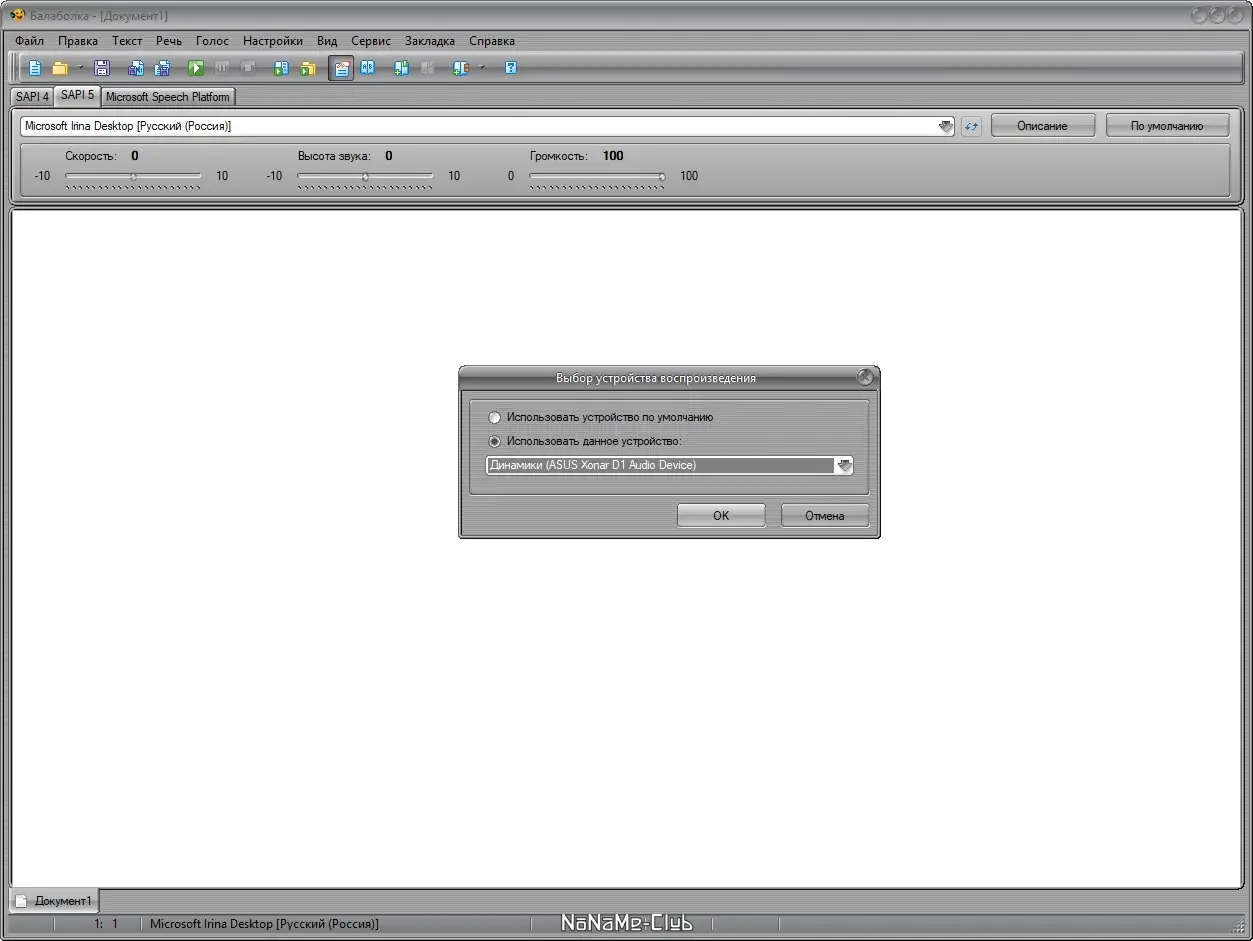Select Использовать данное устройство radio
The height and width of the screenshot is (941, 1253).
pyautogui.click(x=494, y=441)
